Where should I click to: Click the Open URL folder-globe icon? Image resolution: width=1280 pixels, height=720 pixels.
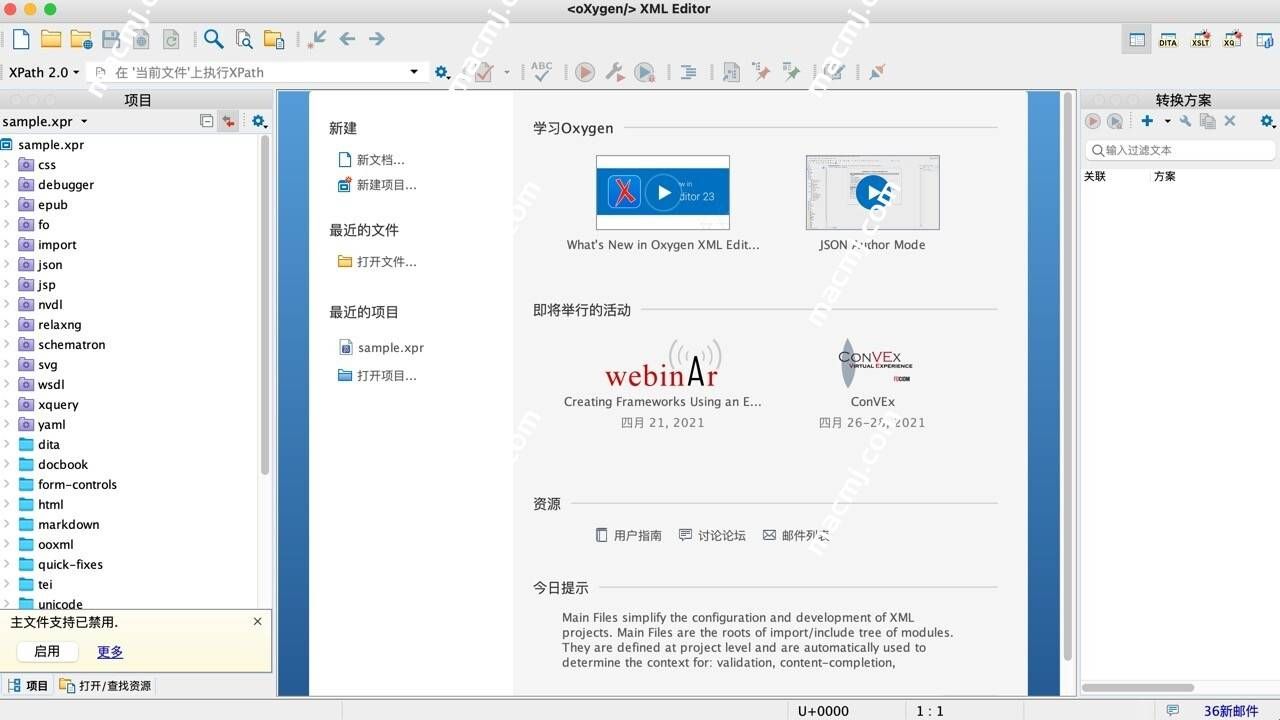[x=81, y=39]
